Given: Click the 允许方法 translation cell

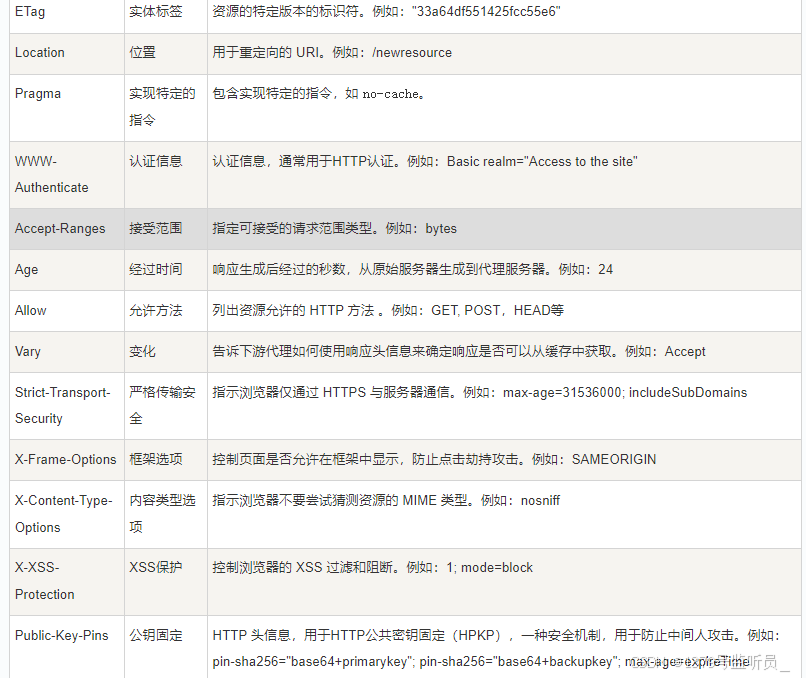Looking at the screenshot, I should point(166,311).
